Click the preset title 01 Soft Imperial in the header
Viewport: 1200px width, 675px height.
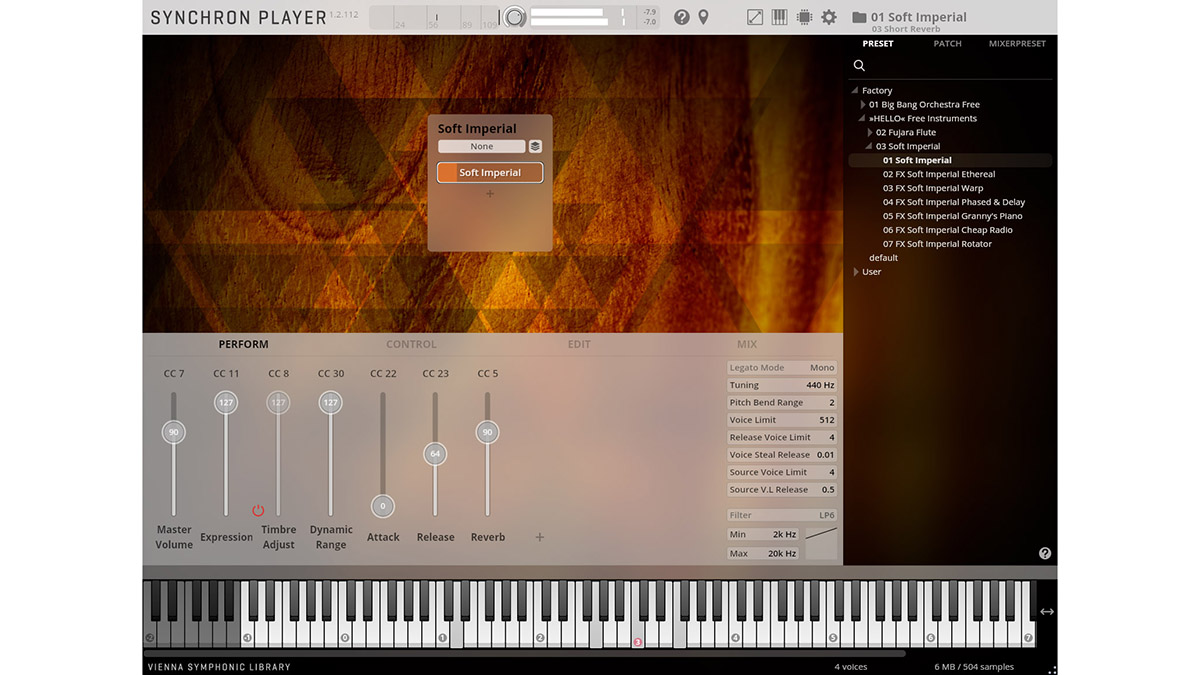click(919, 17)
